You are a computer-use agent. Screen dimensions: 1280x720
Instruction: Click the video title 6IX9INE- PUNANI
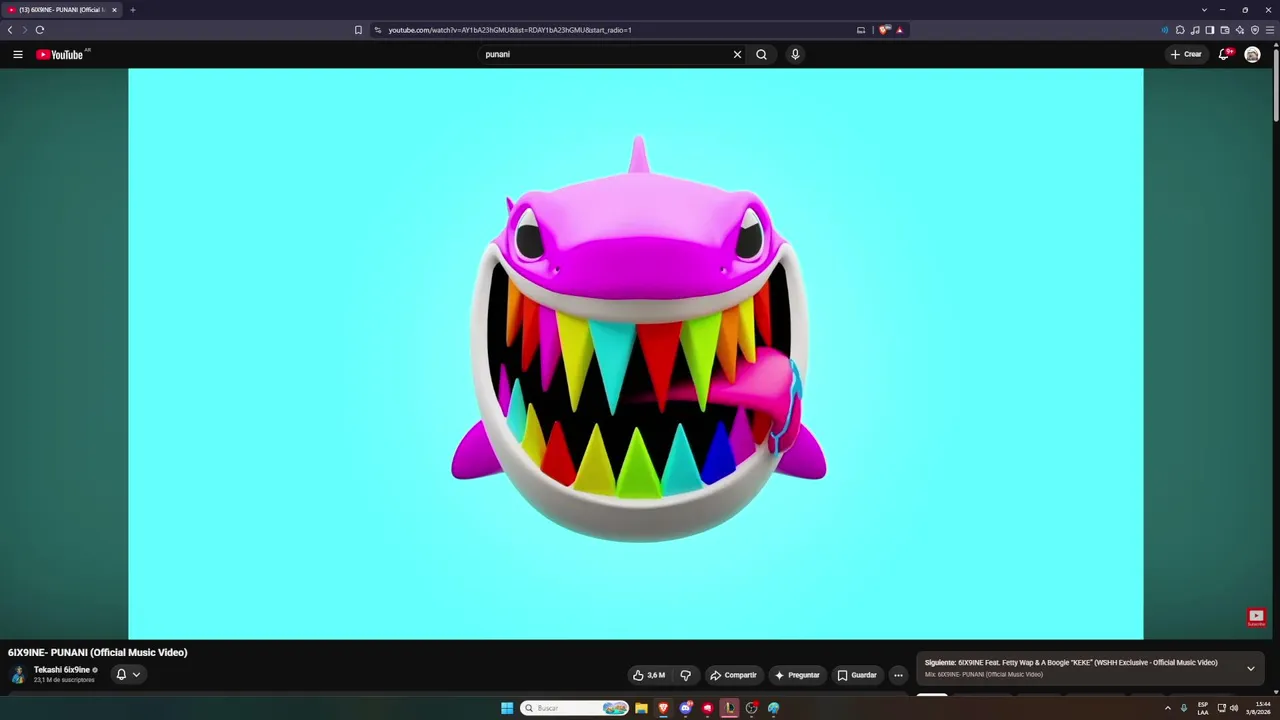tap(98, 652)
